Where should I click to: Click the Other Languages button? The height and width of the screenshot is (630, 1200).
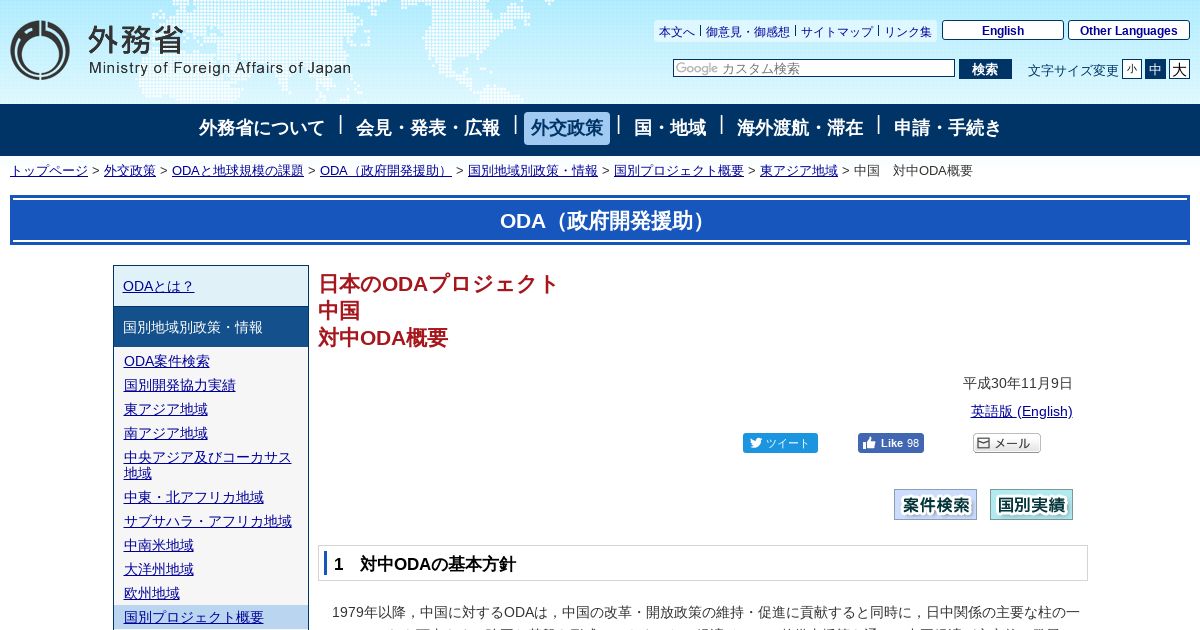pos(1129,30)
